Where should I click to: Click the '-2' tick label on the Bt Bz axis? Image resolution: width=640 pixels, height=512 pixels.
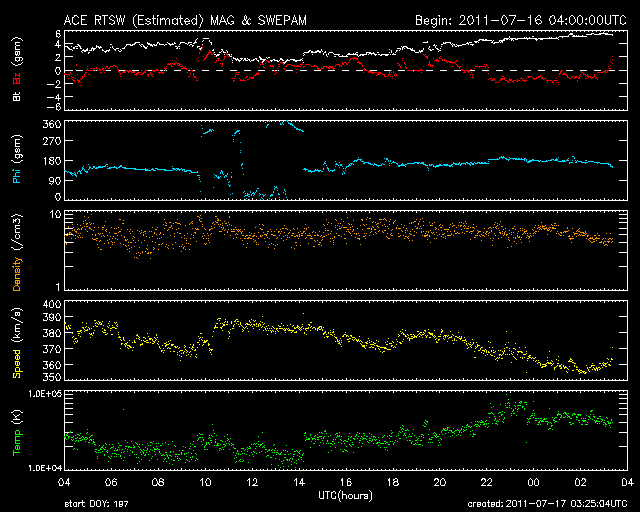55,84
